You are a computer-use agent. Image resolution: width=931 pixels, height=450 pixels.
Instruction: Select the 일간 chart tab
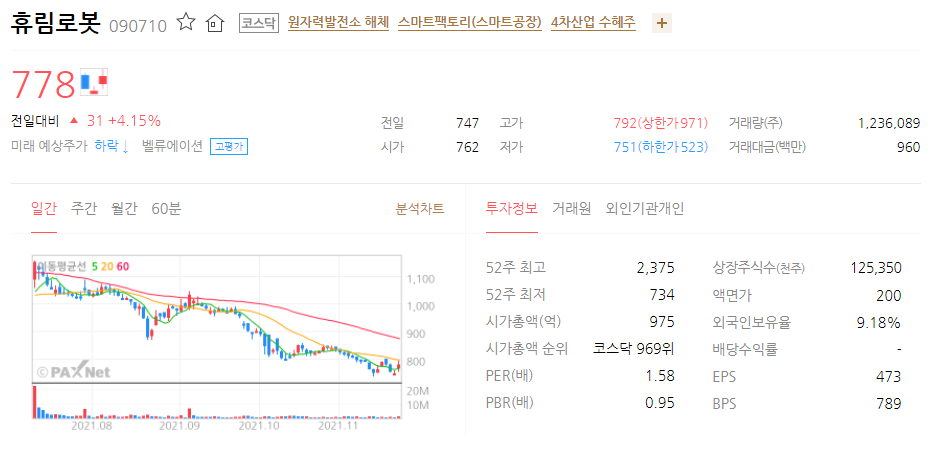coord(43,208)
